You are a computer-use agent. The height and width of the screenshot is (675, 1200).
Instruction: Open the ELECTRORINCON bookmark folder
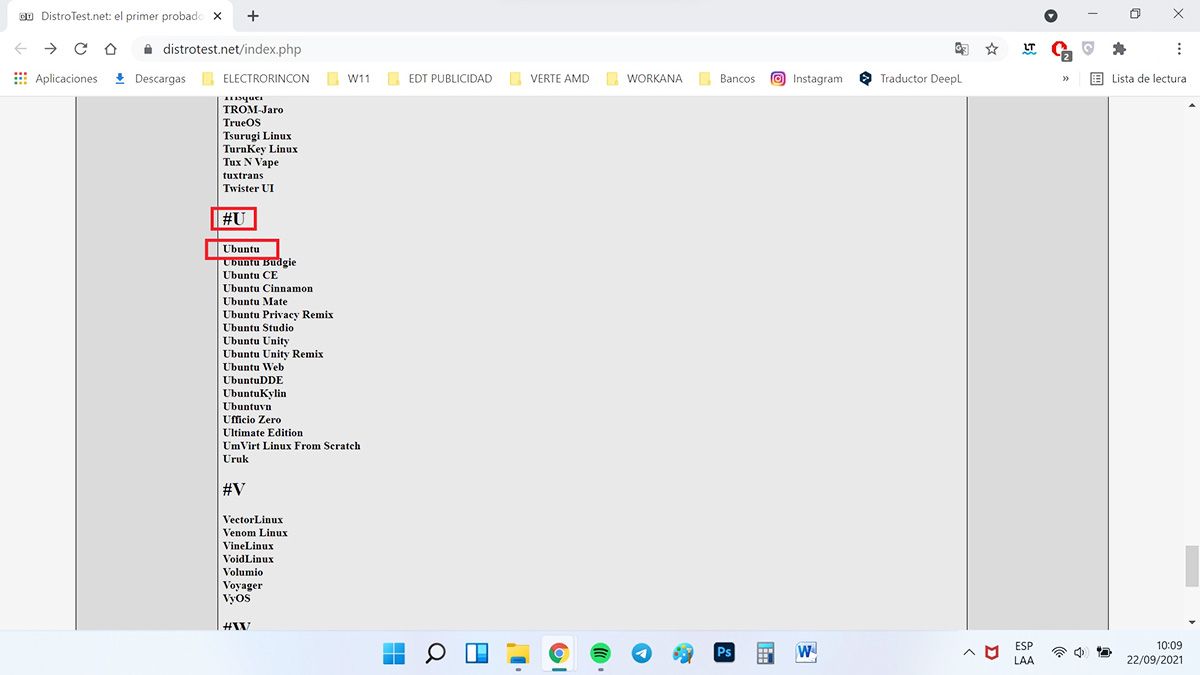(x=256, y=79)
